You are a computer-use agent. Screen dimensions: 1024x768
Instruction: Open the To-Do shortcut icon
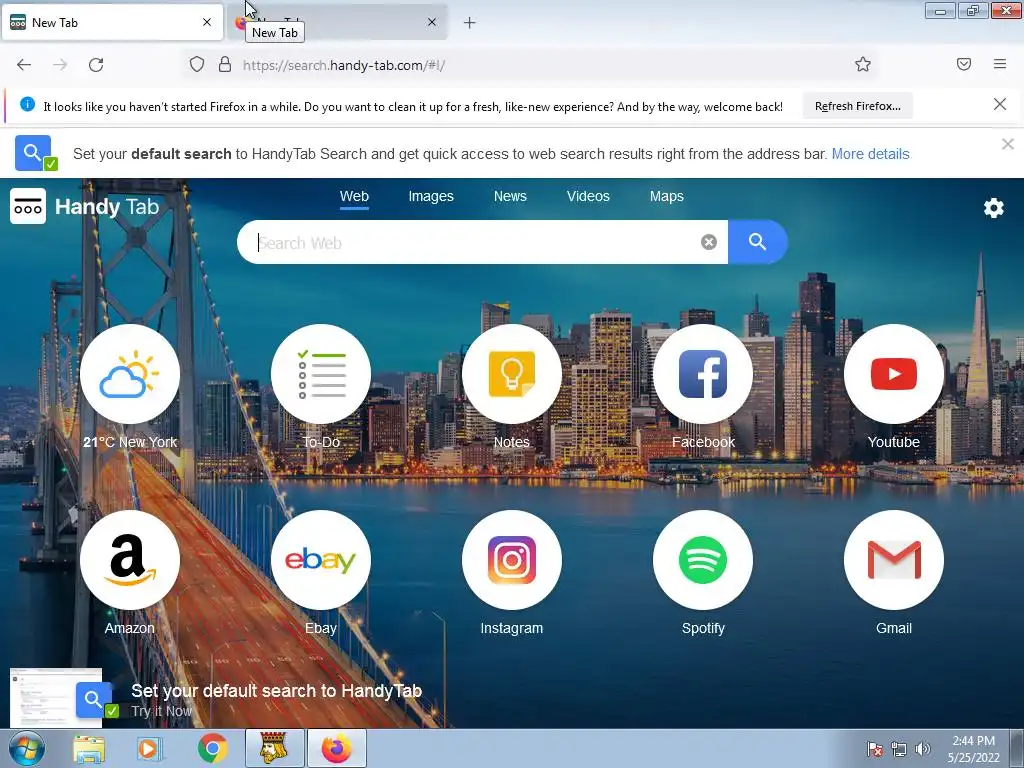click(321, 374)
